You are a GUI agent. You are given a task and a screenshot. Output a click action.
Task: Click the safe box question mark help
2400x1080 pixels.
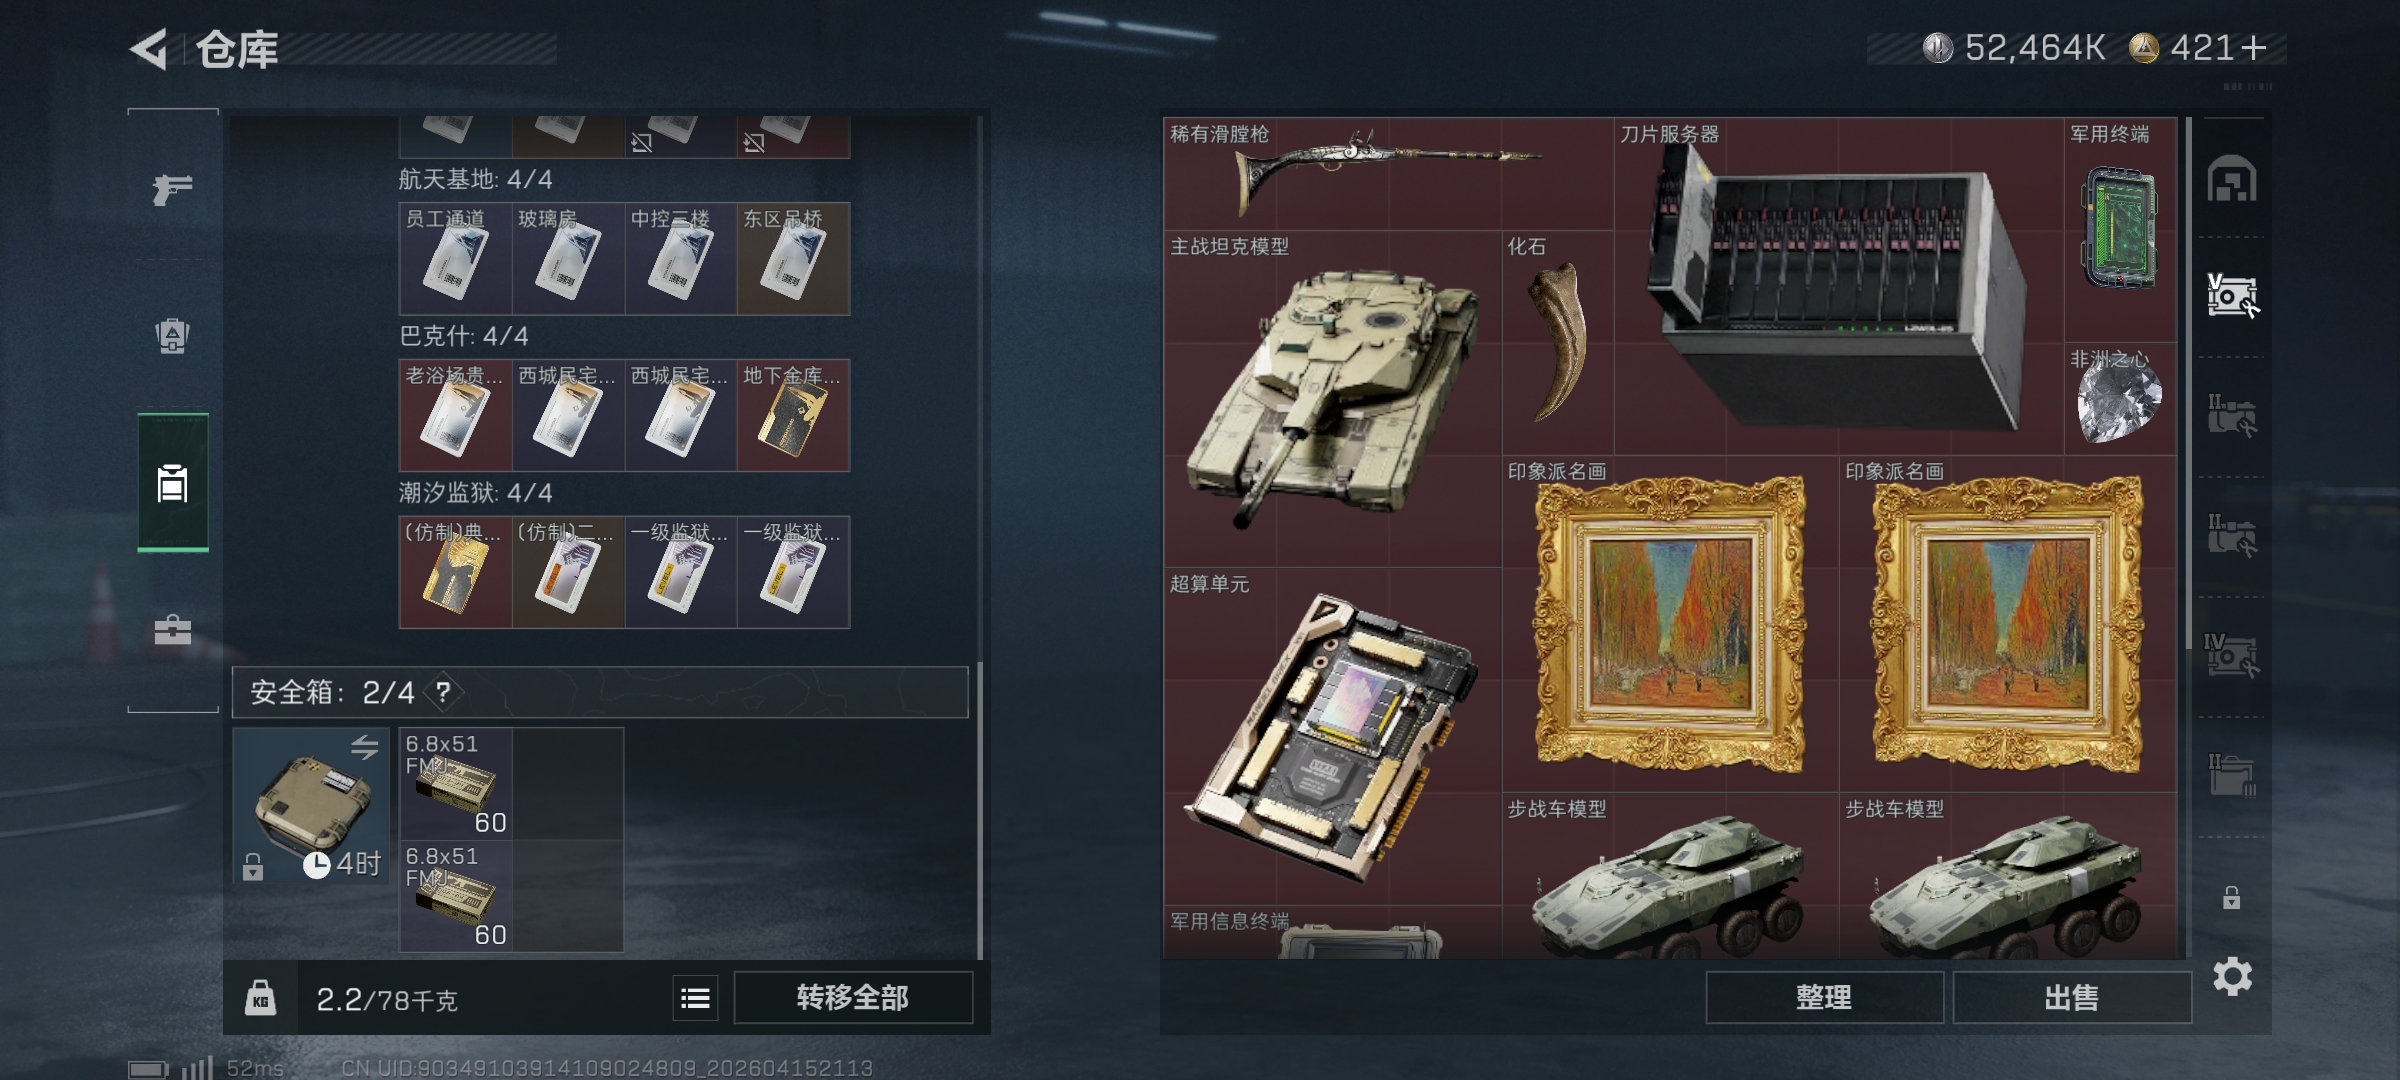(443, 692)
